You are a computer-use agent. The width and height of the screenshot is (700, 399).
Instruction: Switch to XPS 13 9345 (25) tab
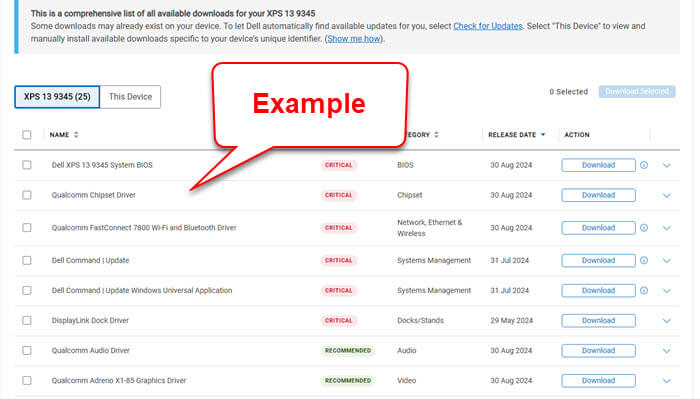point(57,97)
